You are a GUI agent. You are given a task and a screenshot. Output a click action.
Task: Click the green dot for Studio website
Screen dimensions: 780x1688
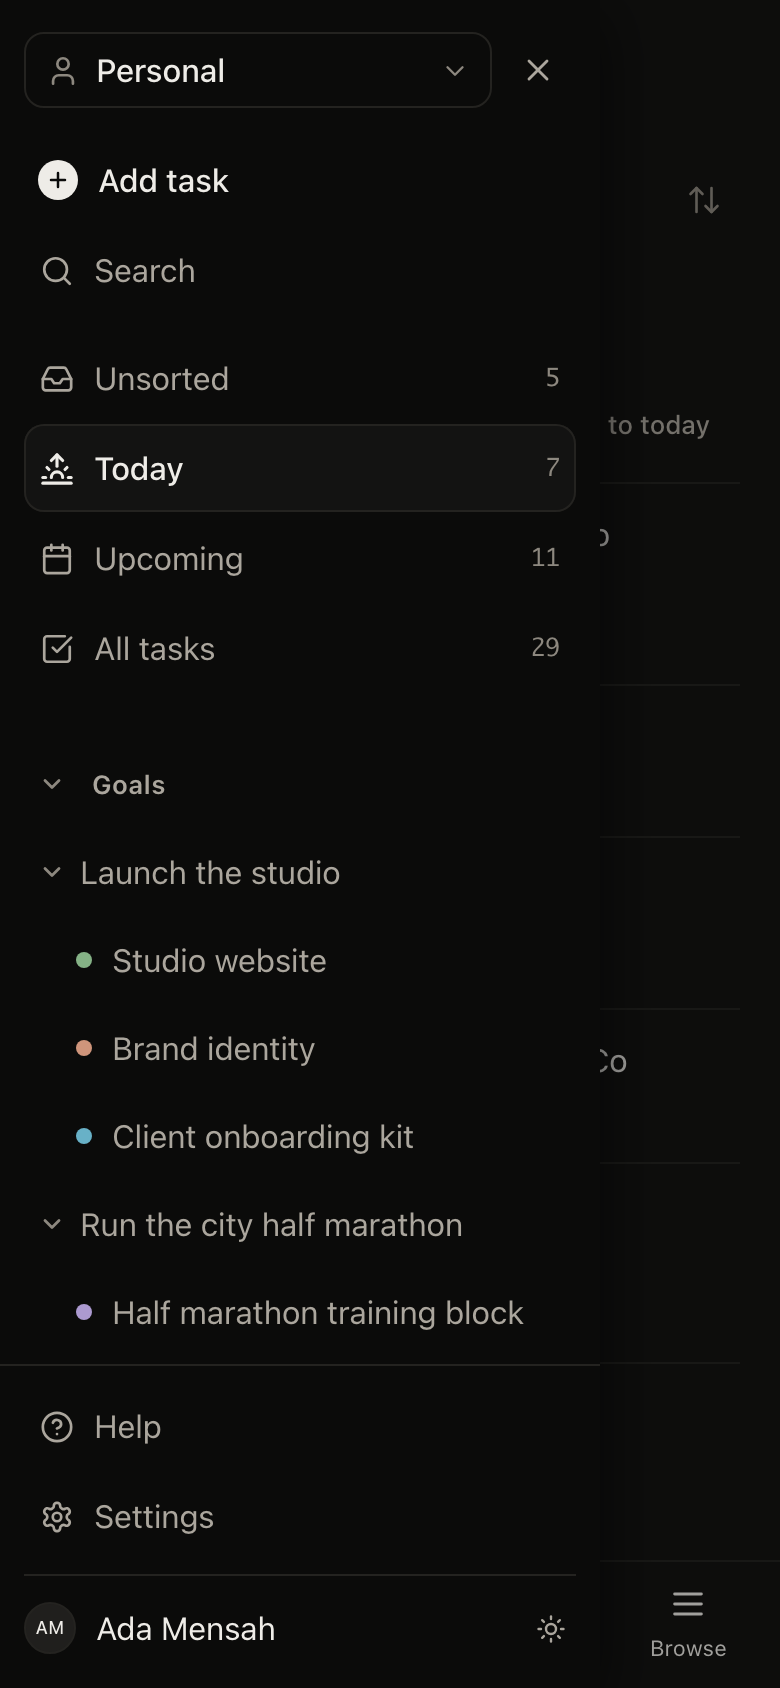[x=84, y=960]
